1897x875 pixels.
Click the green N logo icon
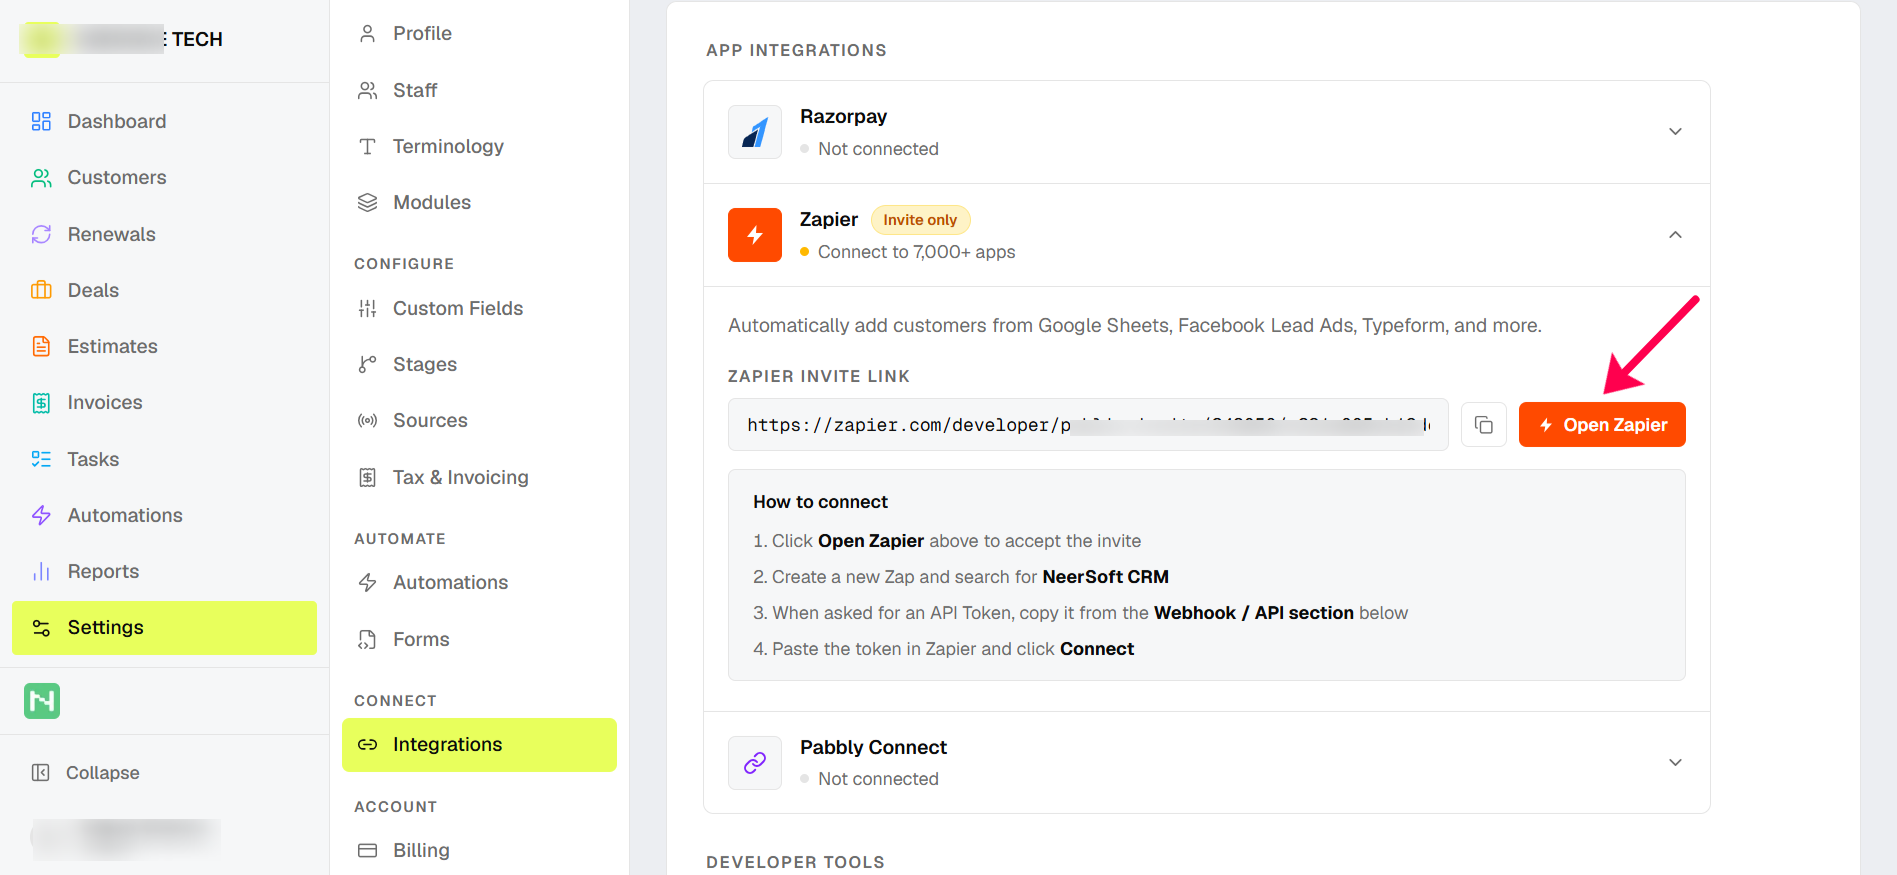42,701
